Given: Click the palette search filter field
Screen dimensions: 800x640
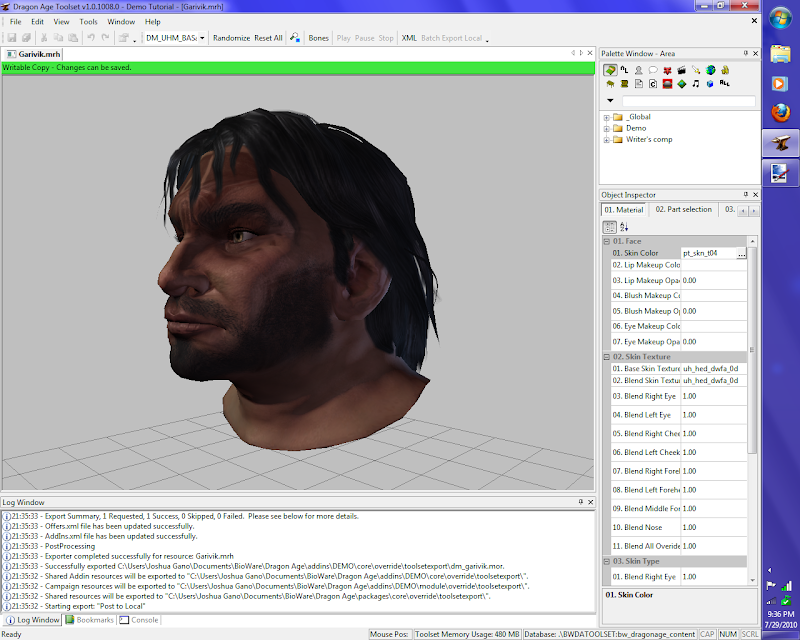Looking at the screenshot, I should pyautogui.click(x=688, y=101).
